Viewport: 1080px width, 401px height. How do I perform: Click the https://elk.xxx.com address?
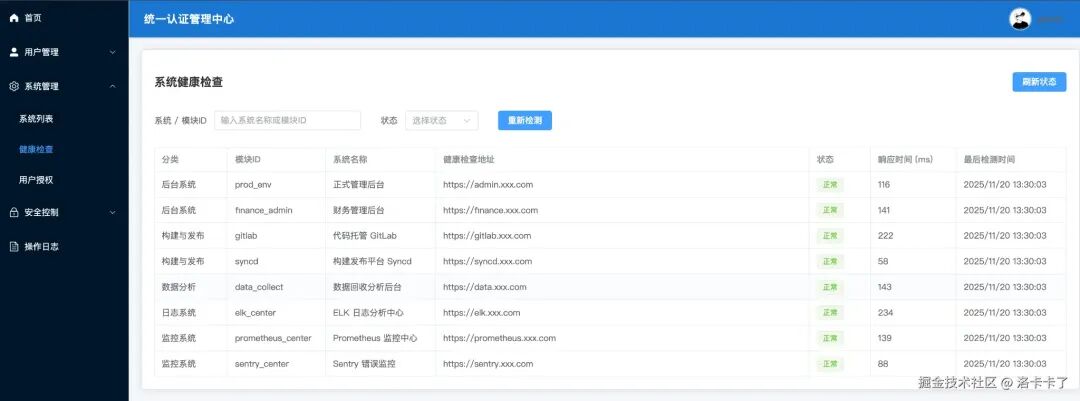482,313
